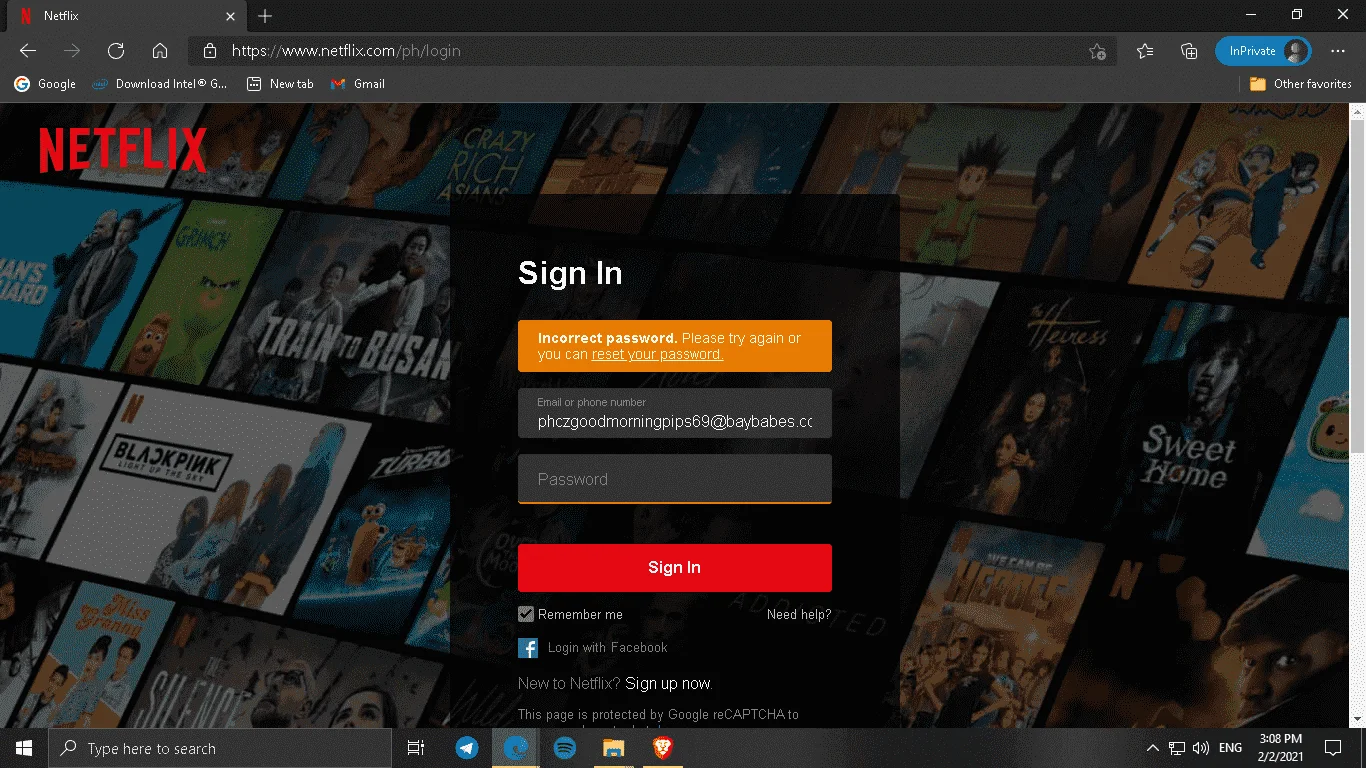This screenshot has height=768, width=1366.
Task: Choose Login with Facebook
Action: (607, 648)
